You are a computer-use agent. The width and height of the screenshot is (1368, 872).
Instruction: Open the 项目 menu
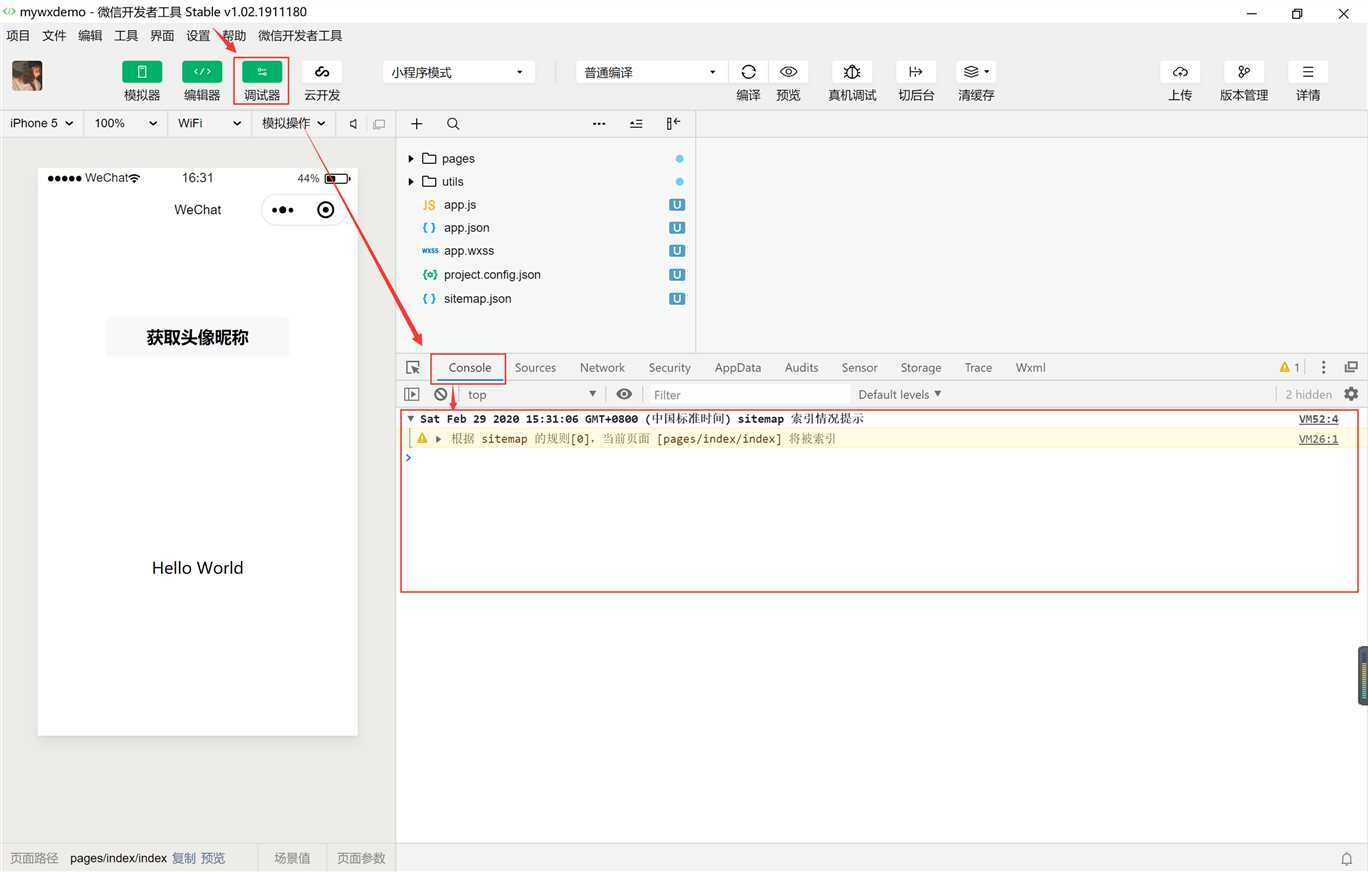click(x=18, y=35)
